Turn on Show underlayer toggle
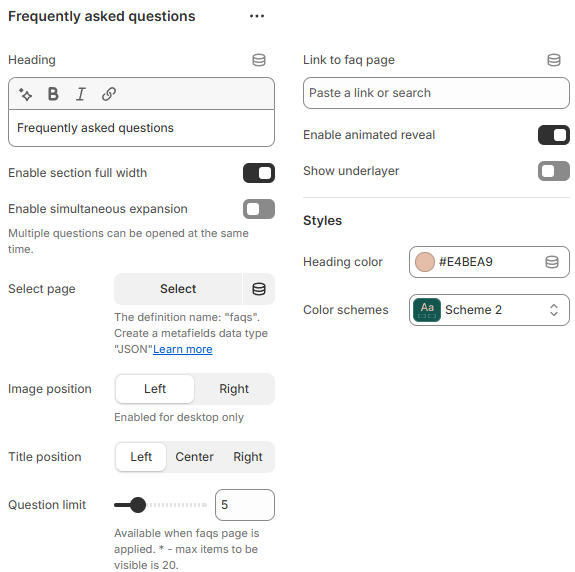 point(554,171)
